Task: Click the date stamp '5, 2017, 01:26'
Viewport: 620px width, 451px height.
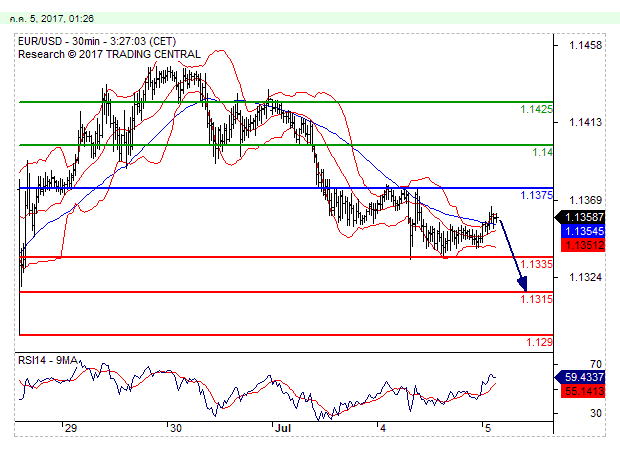Action: pos(61,19)
